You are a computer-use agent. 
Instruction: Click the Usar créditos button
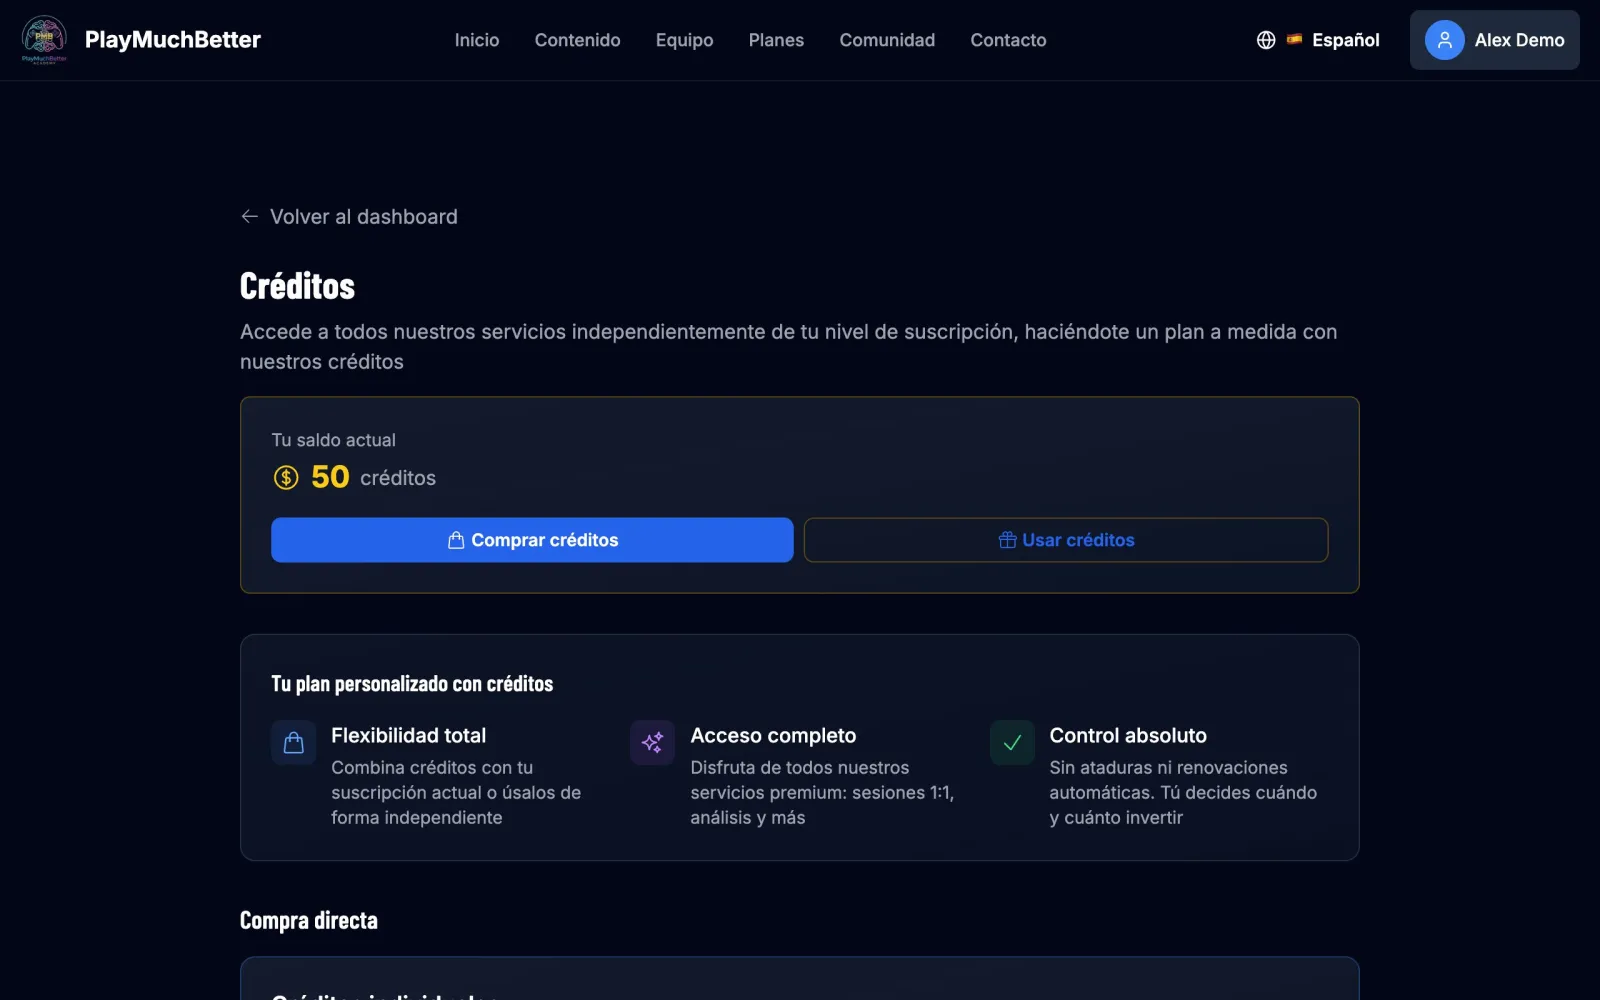(1066, 540)
